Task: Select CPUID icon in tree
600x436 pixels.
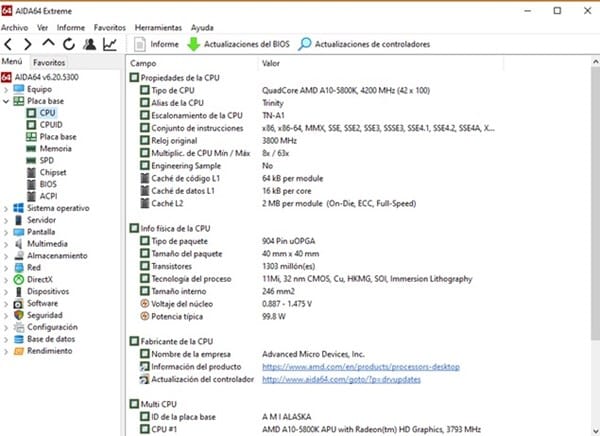Action: pos(31,125)
